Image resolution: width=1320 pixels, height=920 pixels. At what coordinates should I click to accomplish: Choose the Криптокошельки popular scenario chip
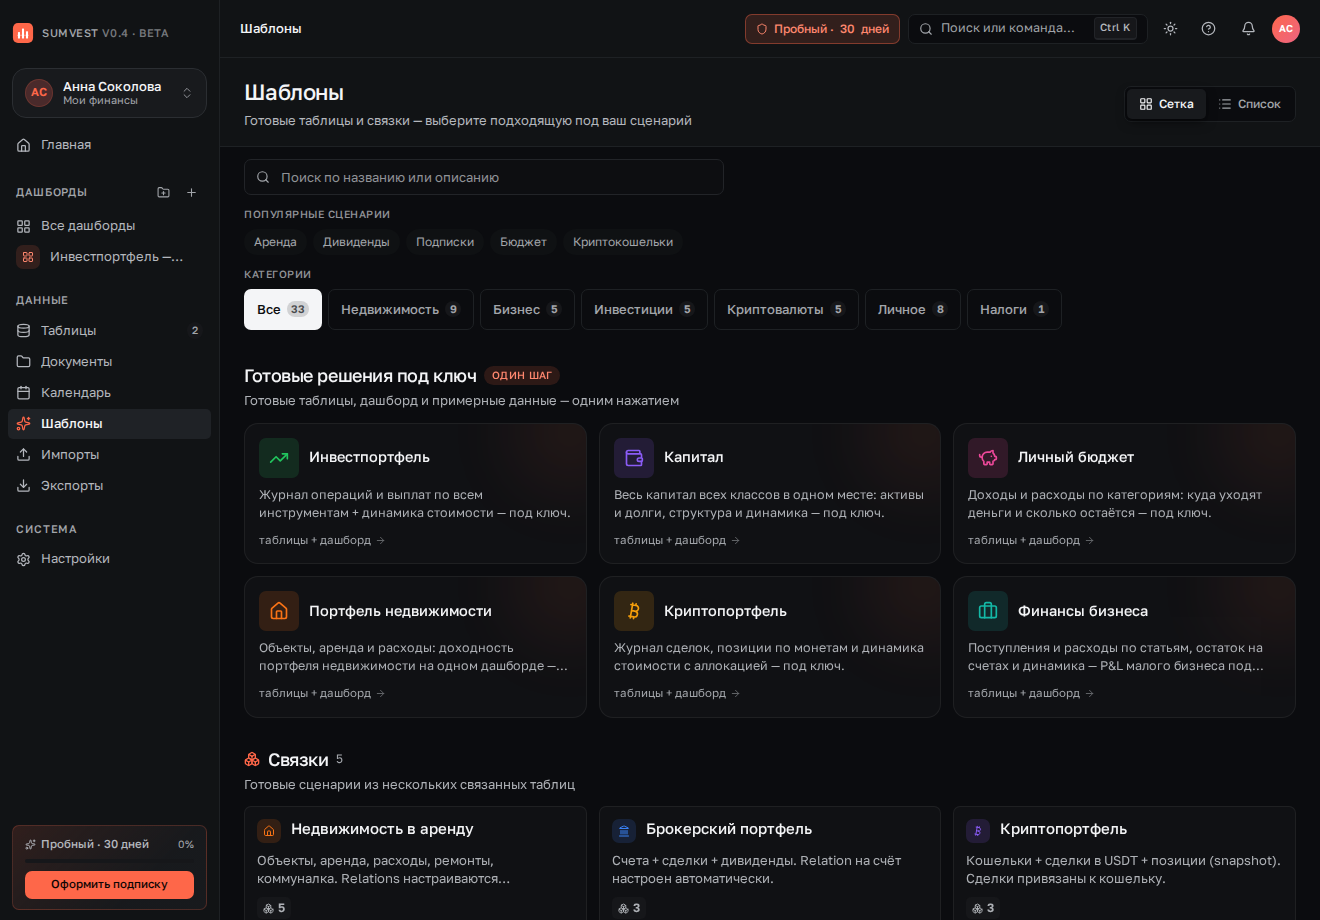point(623,242)
